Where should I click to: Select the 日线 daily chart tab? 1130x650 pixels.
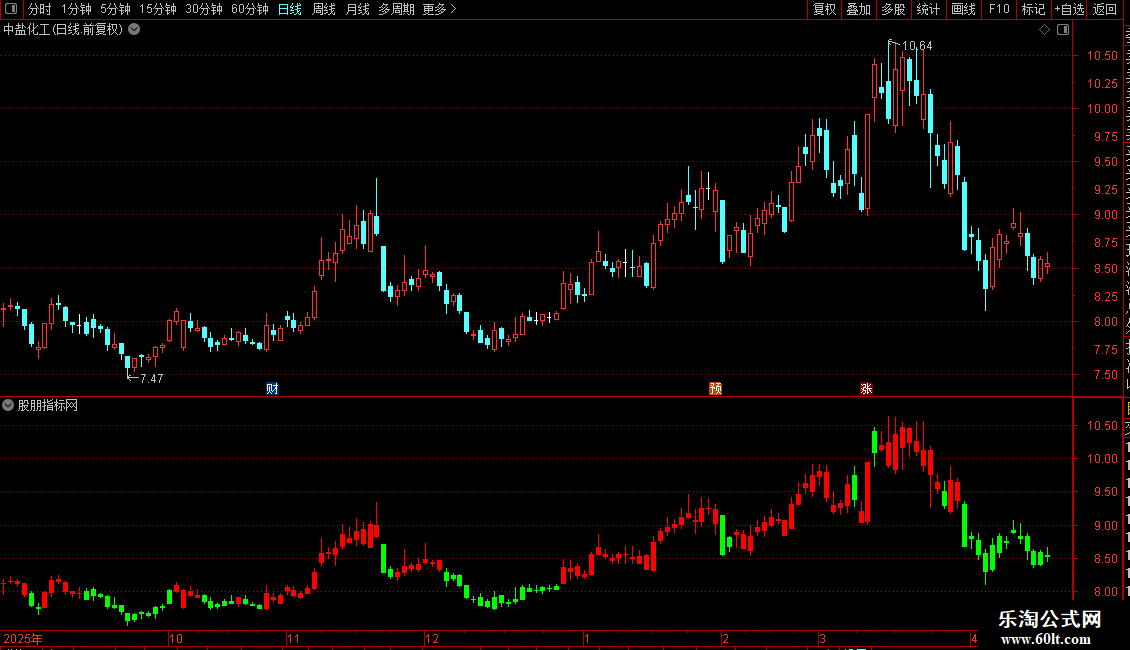tap(290, 9)
